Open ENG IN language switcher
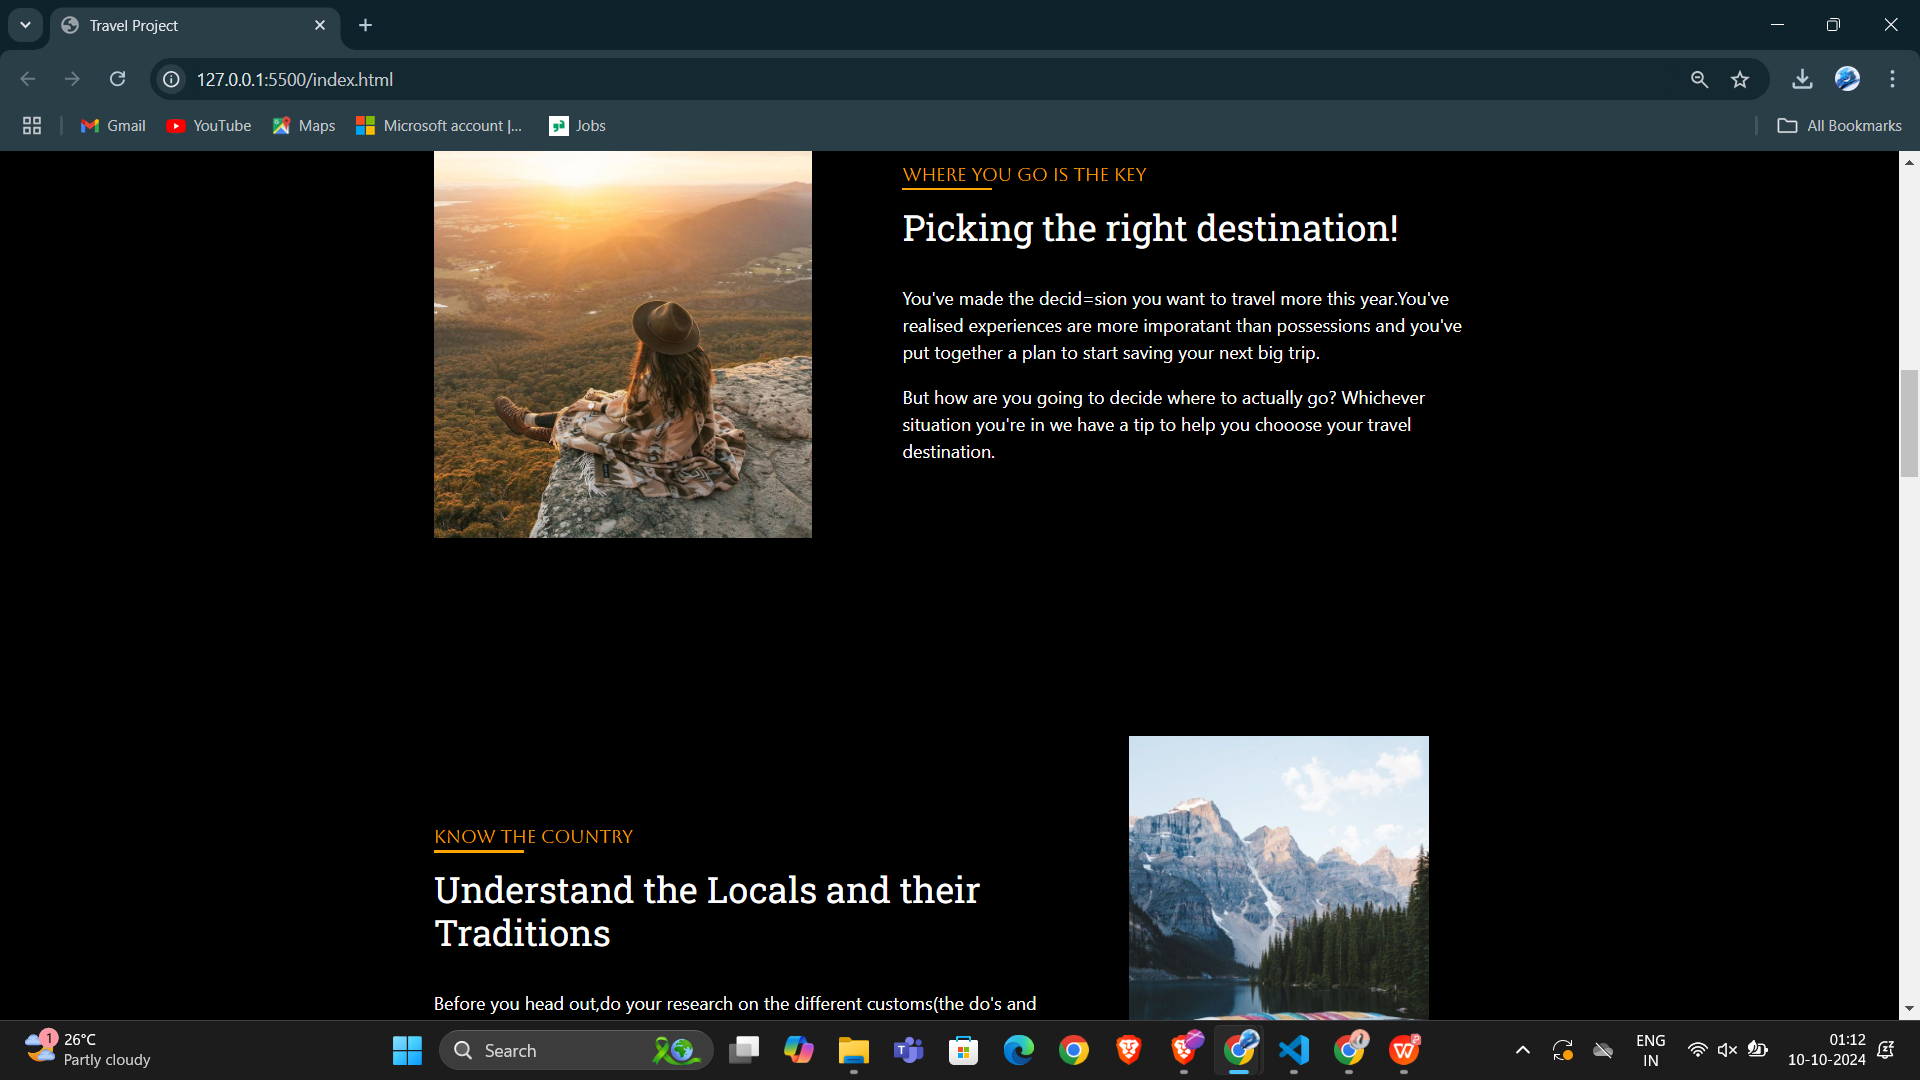The height and width of the screenshot is (1080, 1920). point(1650,1050)
